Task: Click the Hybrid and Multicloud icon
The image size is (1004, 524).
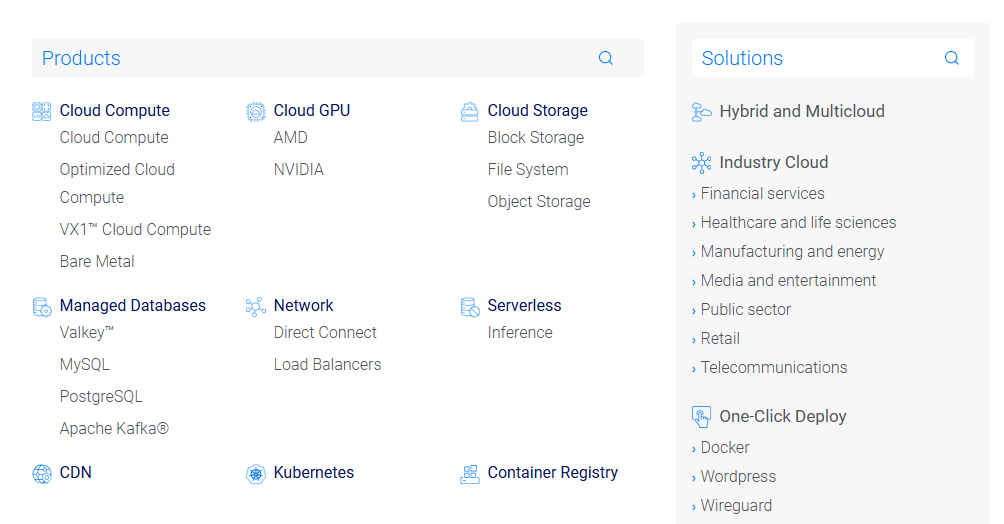Action: 701,112
